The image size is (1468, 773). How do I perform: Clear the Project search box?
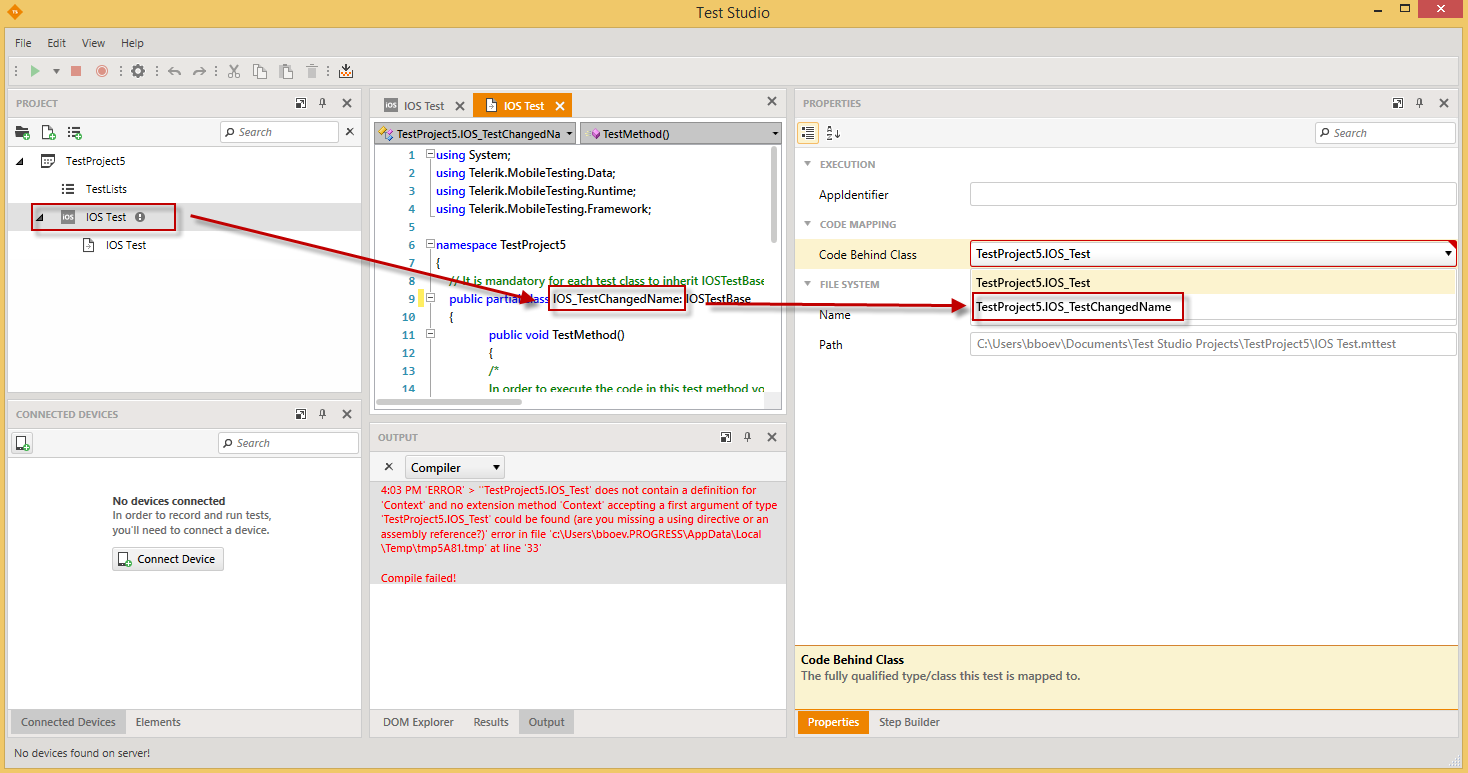(x=350, y=132)
